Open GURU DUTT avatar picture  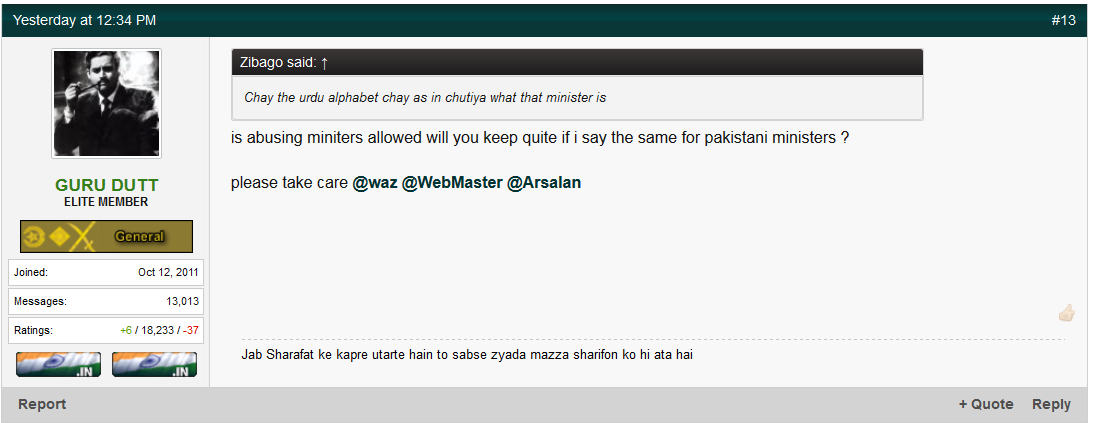point(107,104)
